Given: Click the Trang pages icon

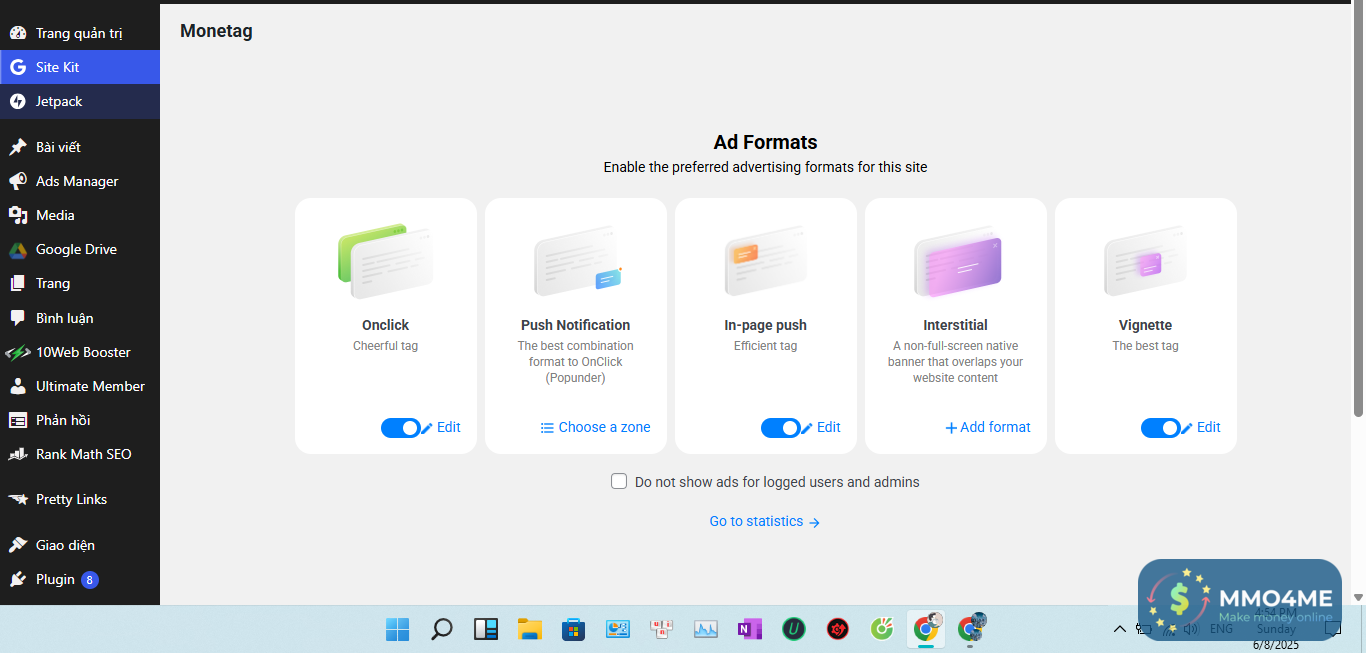Looking at the screenshot, I should click(18, 284).
